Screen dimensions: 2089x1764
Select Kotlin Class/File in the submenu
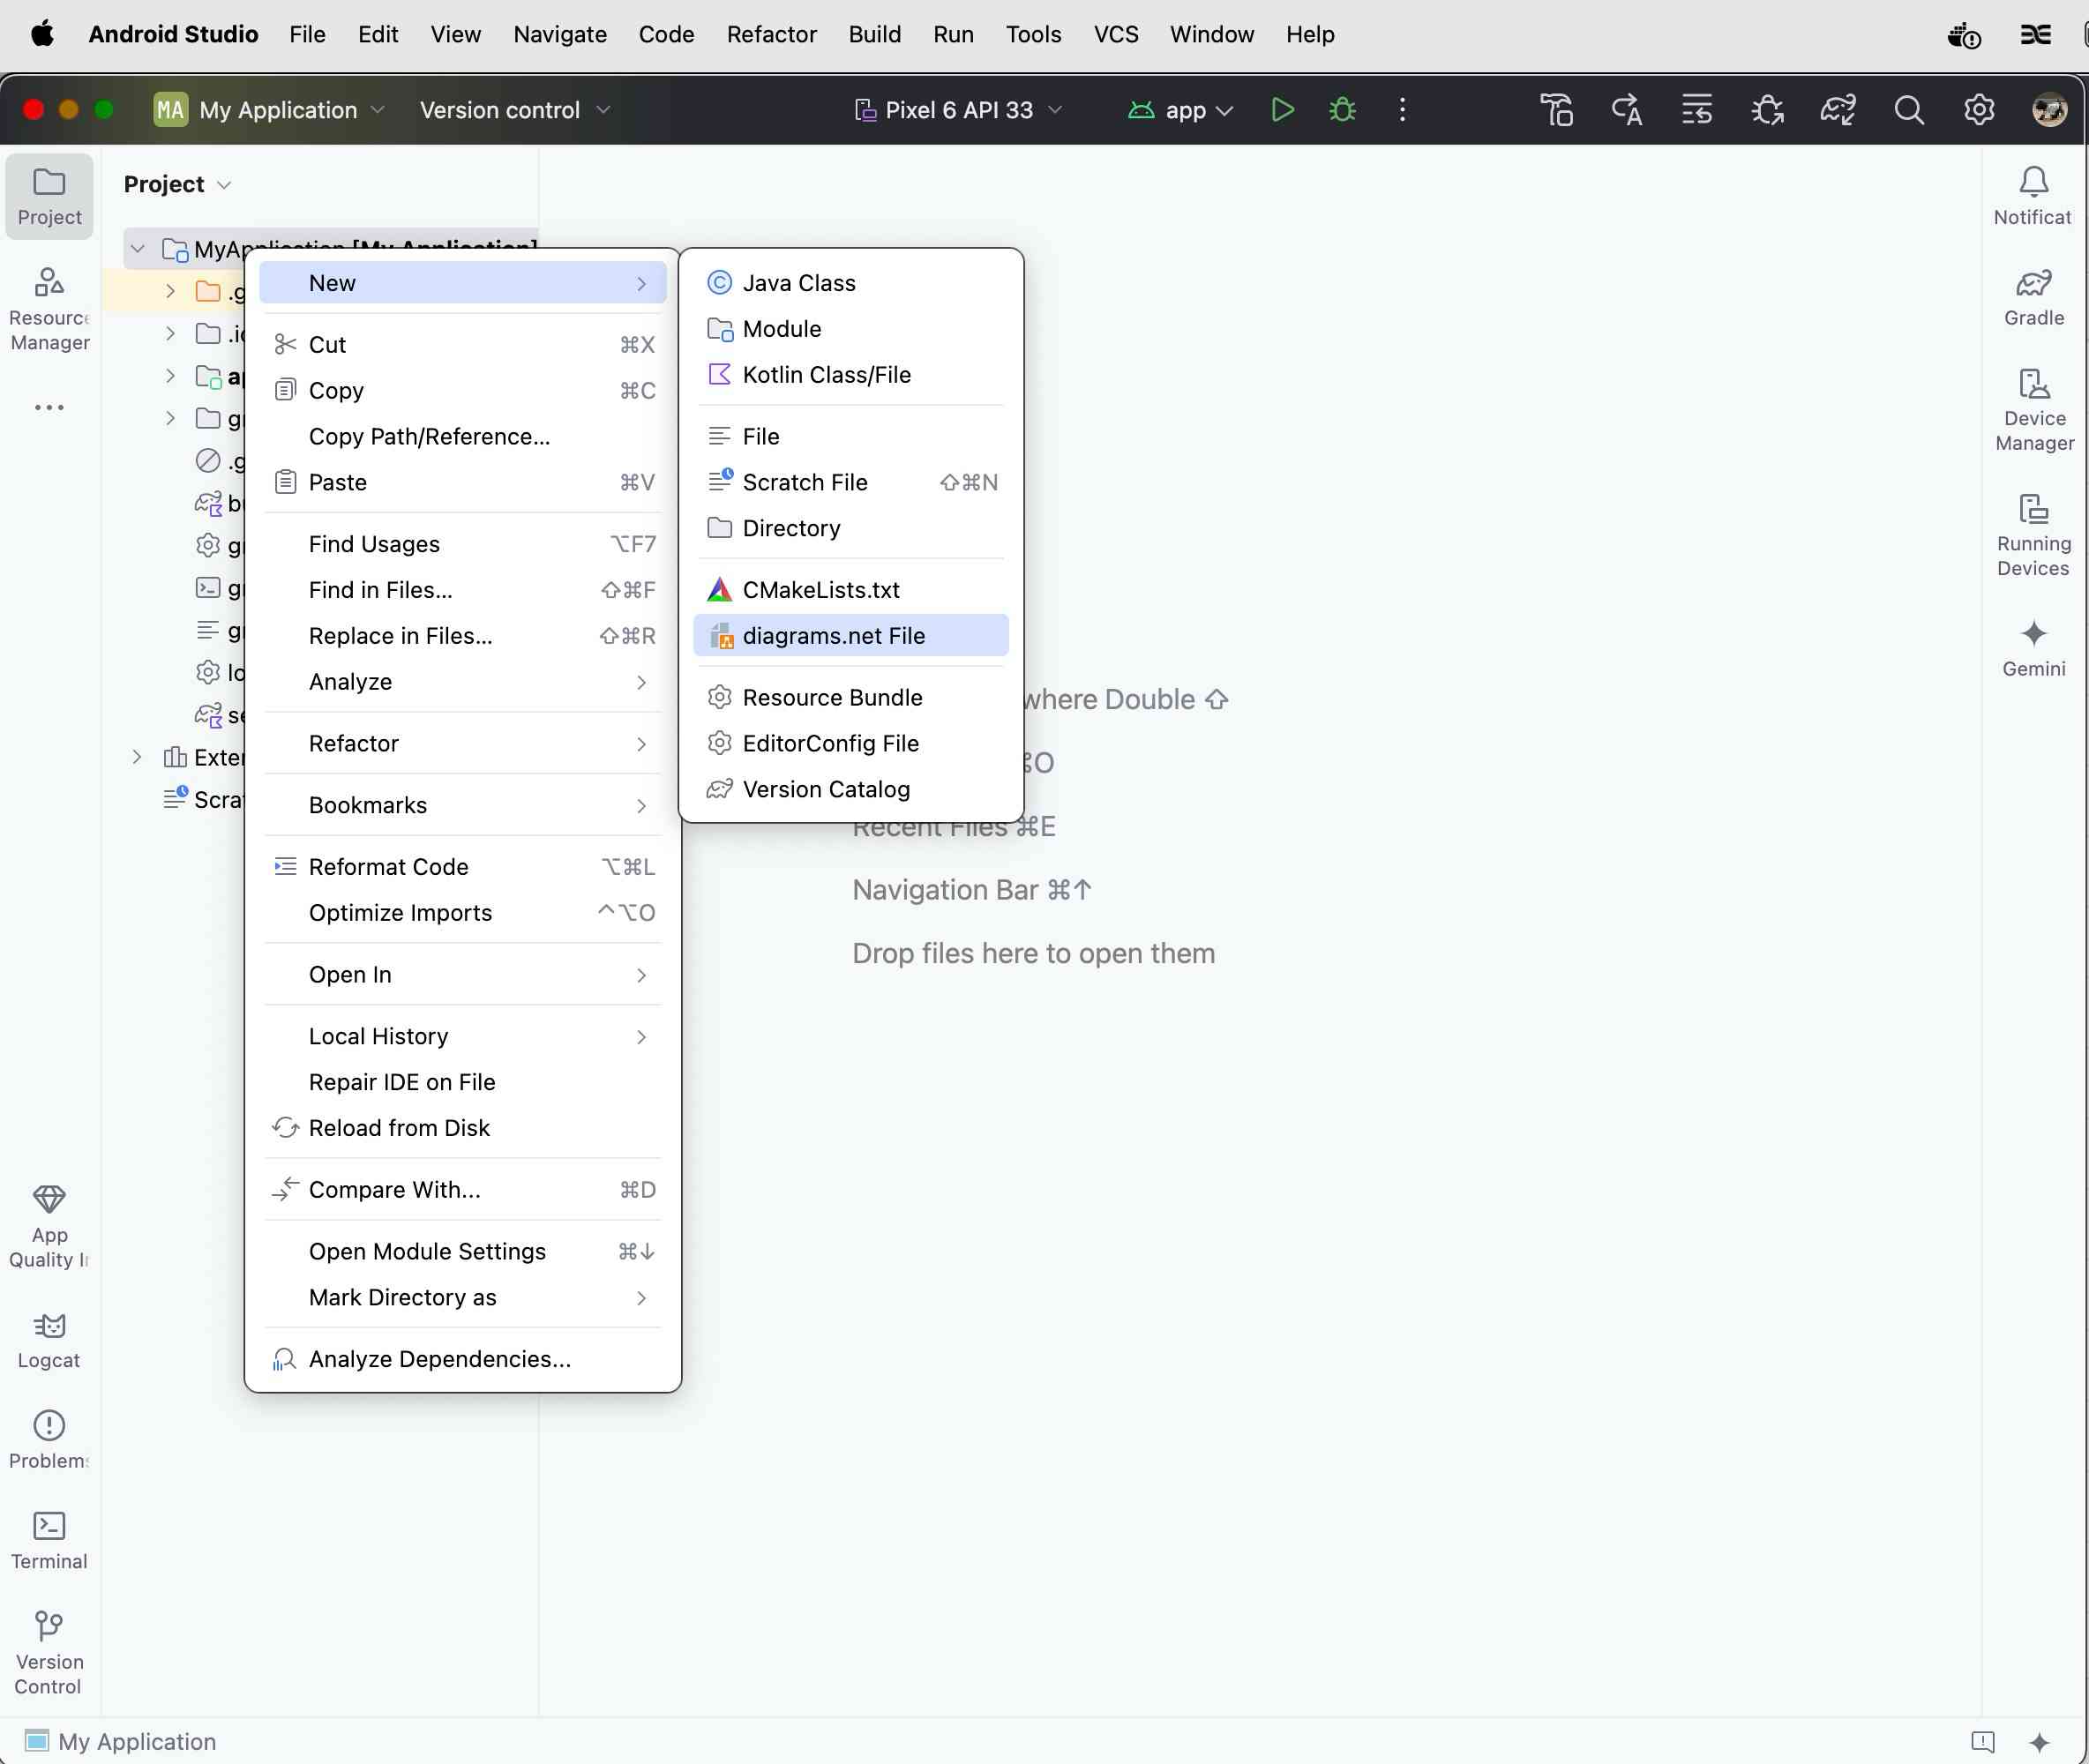pos(826,375)
